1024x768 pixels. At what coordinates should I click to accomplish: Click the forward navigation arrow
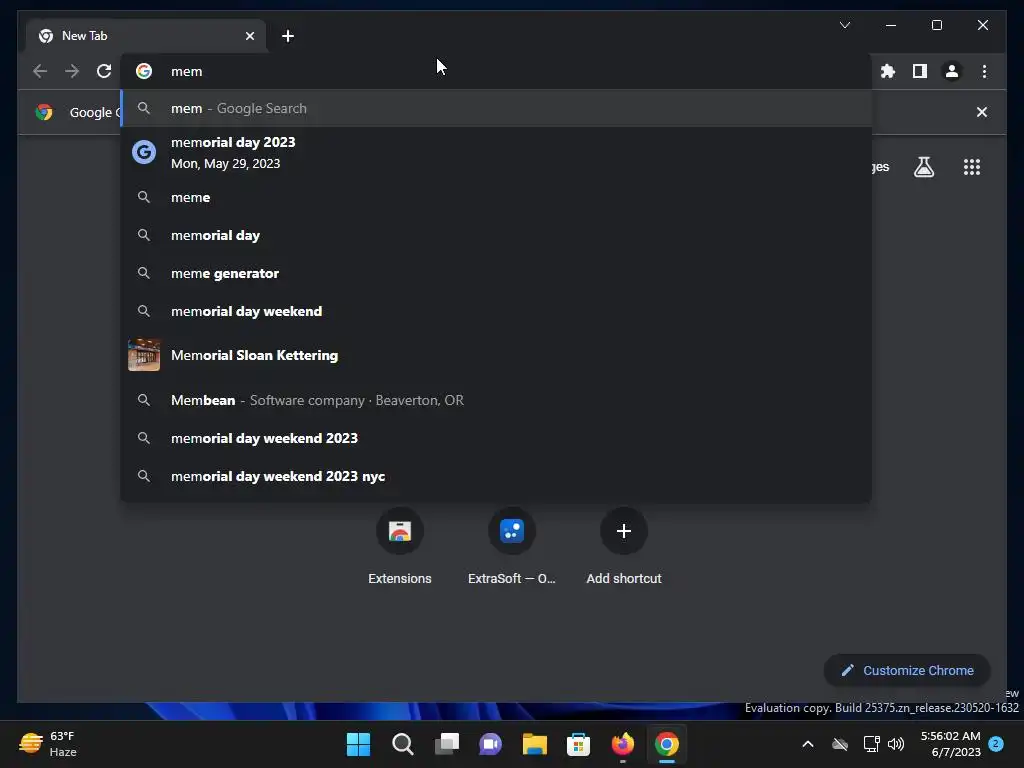tap(72, 71)
